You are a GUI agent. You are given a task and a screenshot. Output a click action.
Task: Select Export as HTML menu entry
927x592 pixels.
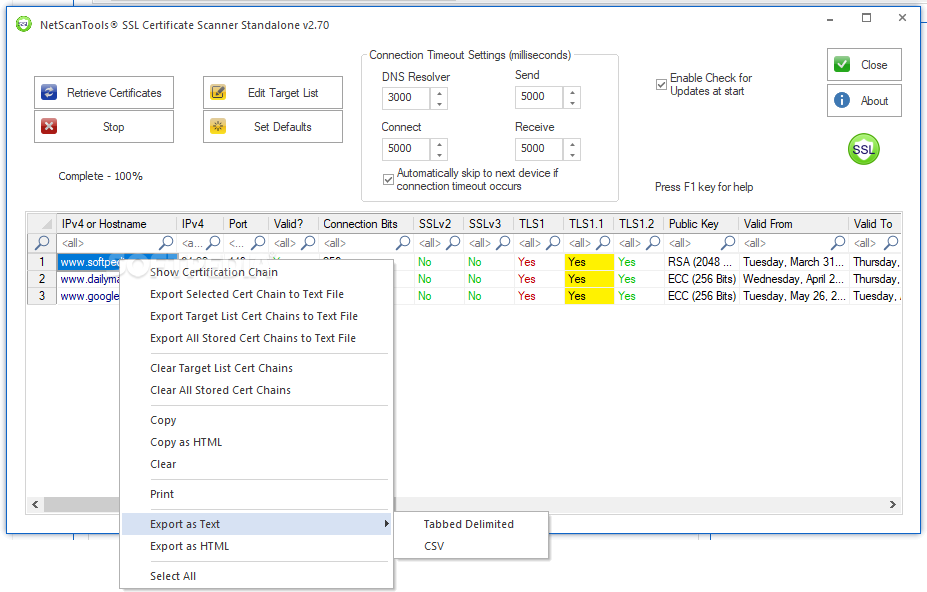click(x=257, y=546)
